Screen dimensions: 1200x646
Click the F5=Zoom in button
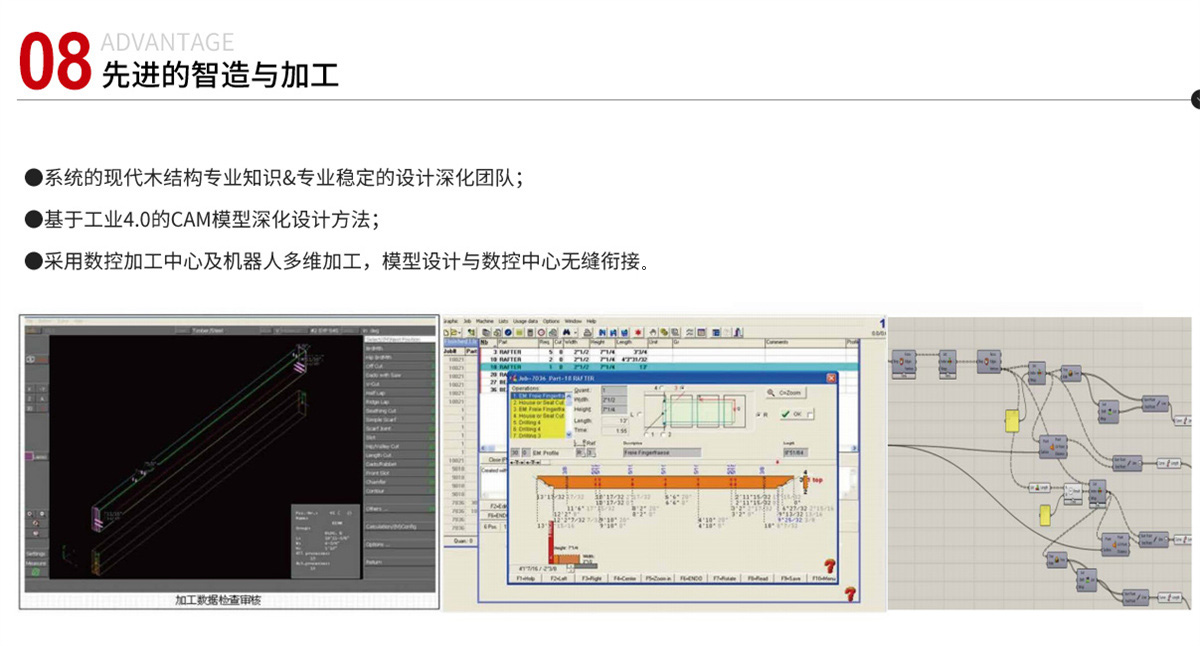point(658,578)
